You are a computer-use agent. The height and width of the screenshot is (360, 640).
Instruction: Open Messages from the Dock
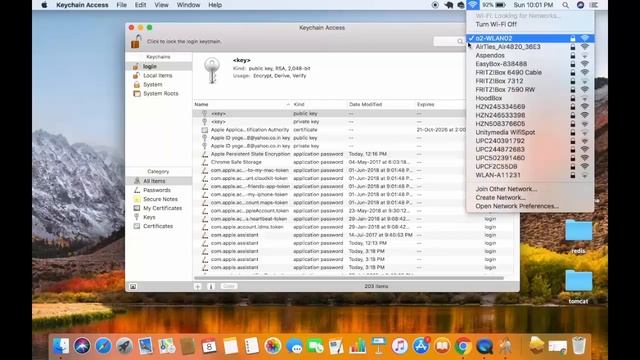point(294,347)
